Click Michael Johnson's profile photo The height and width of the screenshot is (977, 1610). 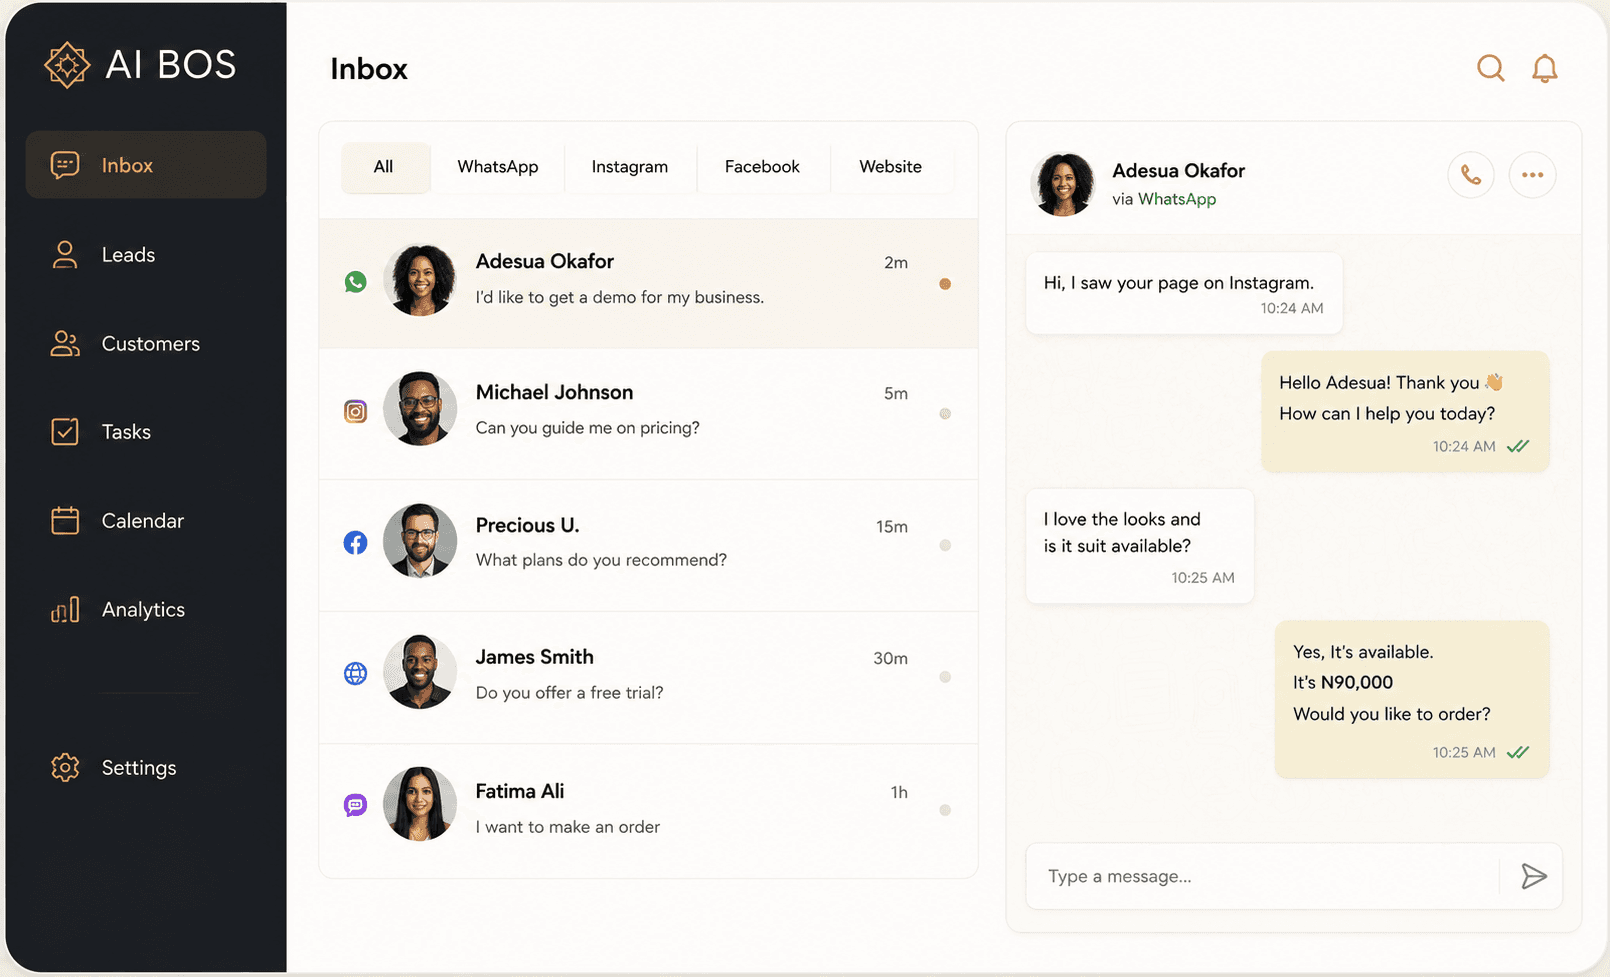420,409
